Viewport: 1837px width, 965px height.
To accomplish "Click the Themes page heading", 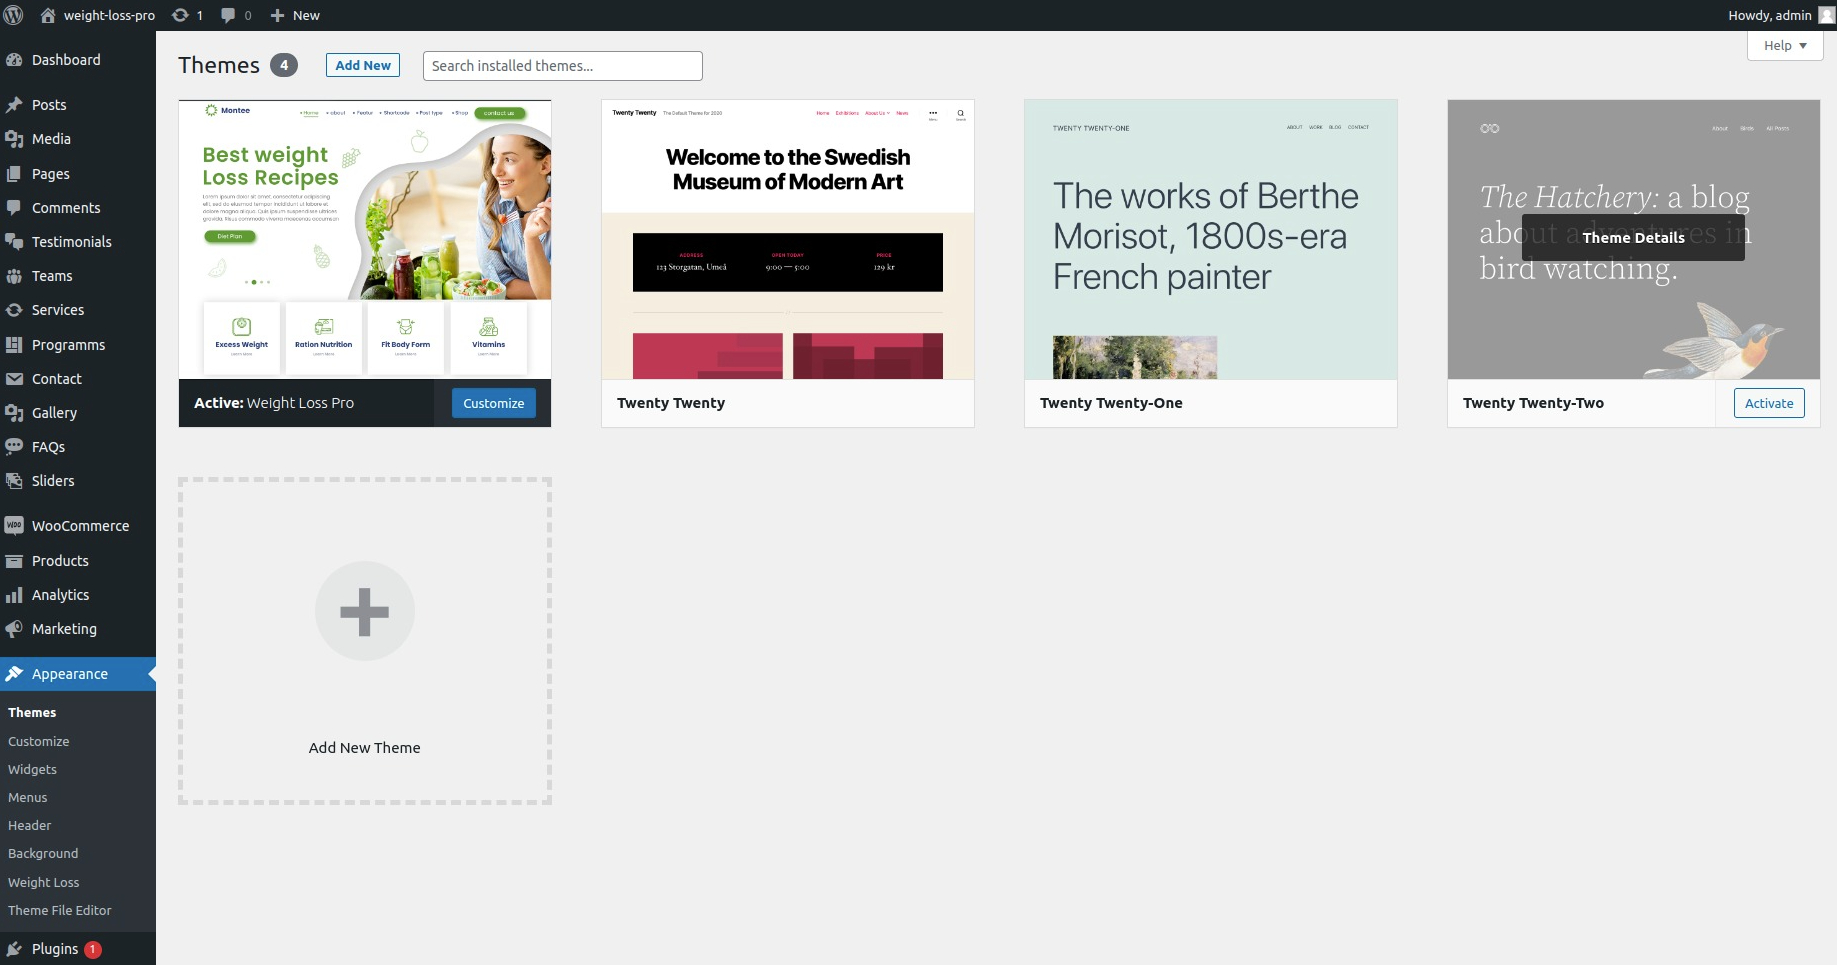I will click(219, 65).
